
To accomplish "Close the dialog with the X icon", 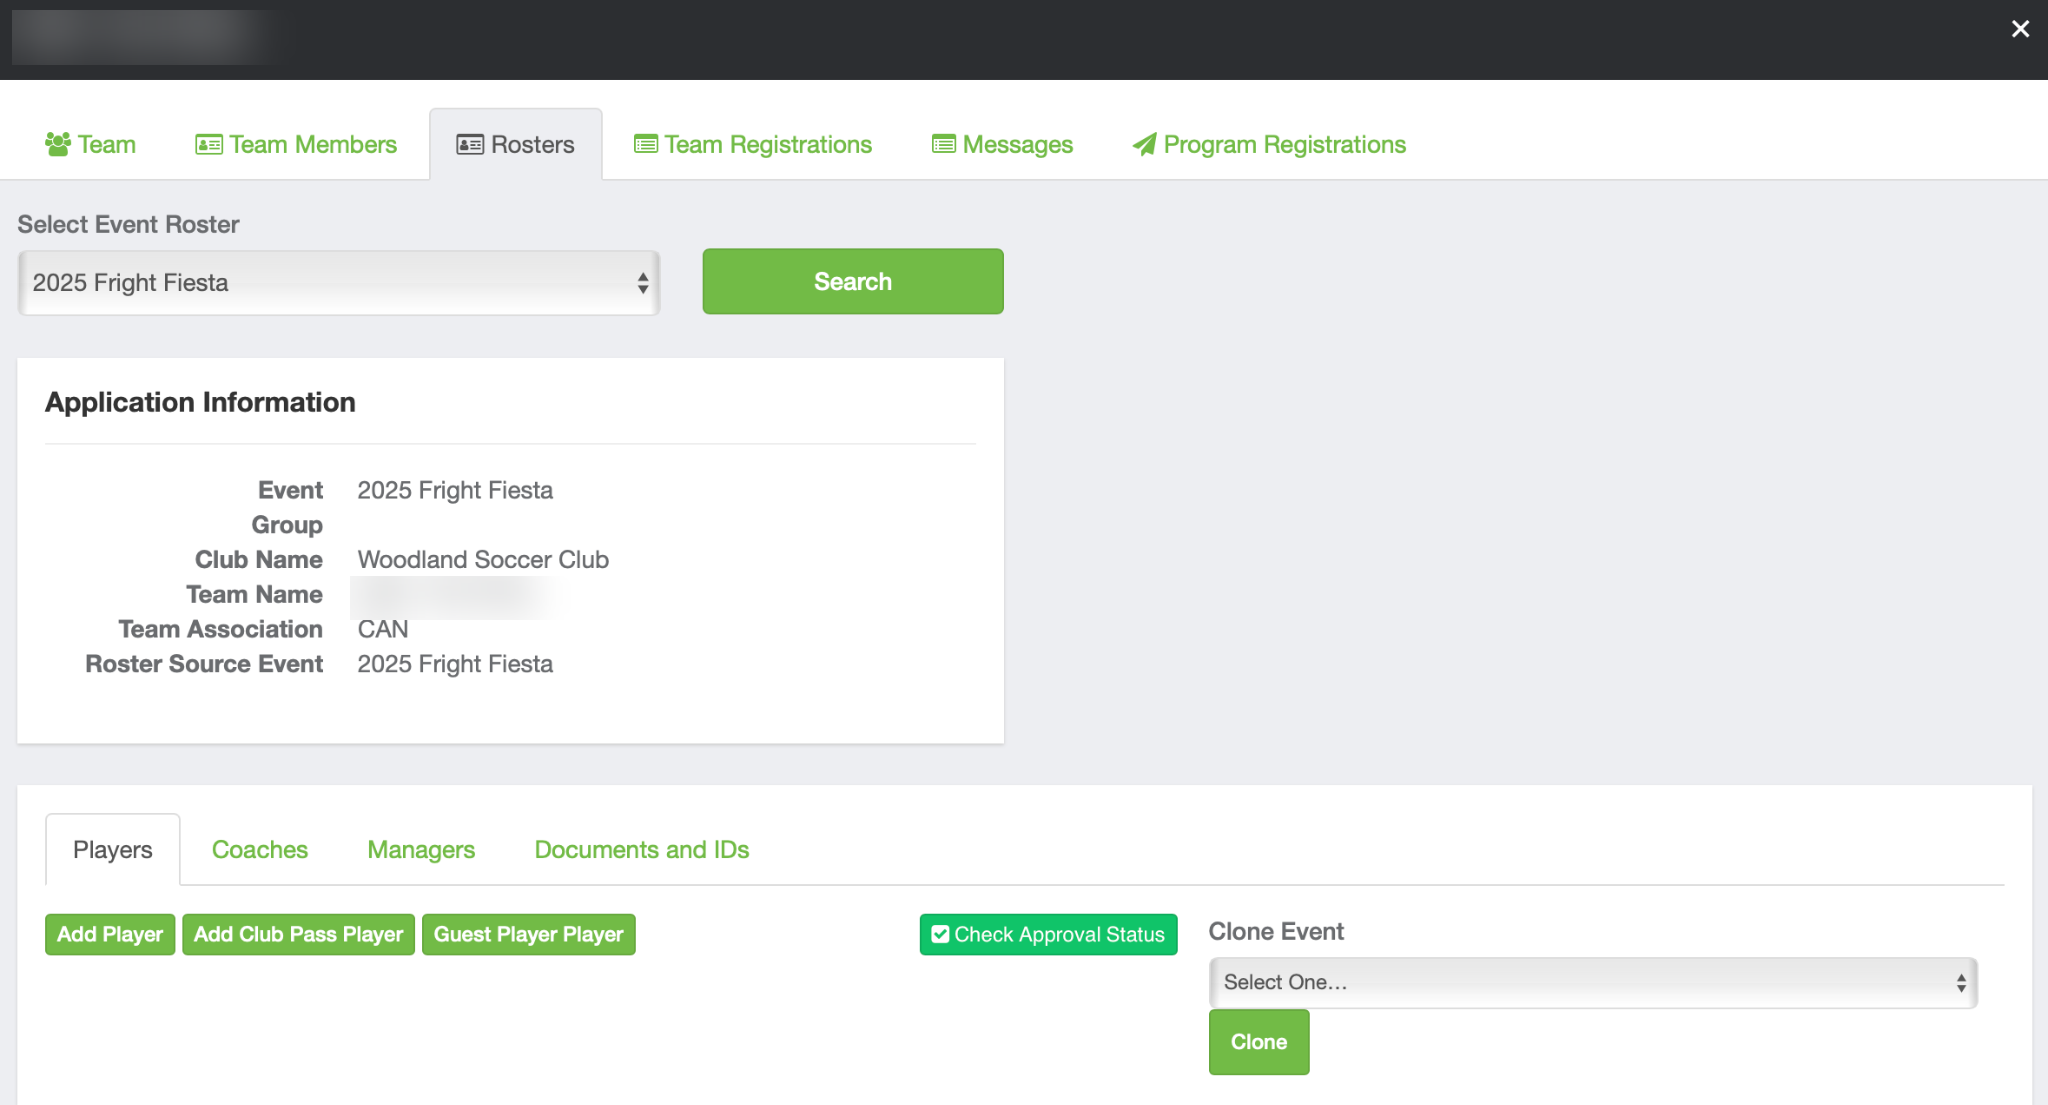I will click(2020, 29).
